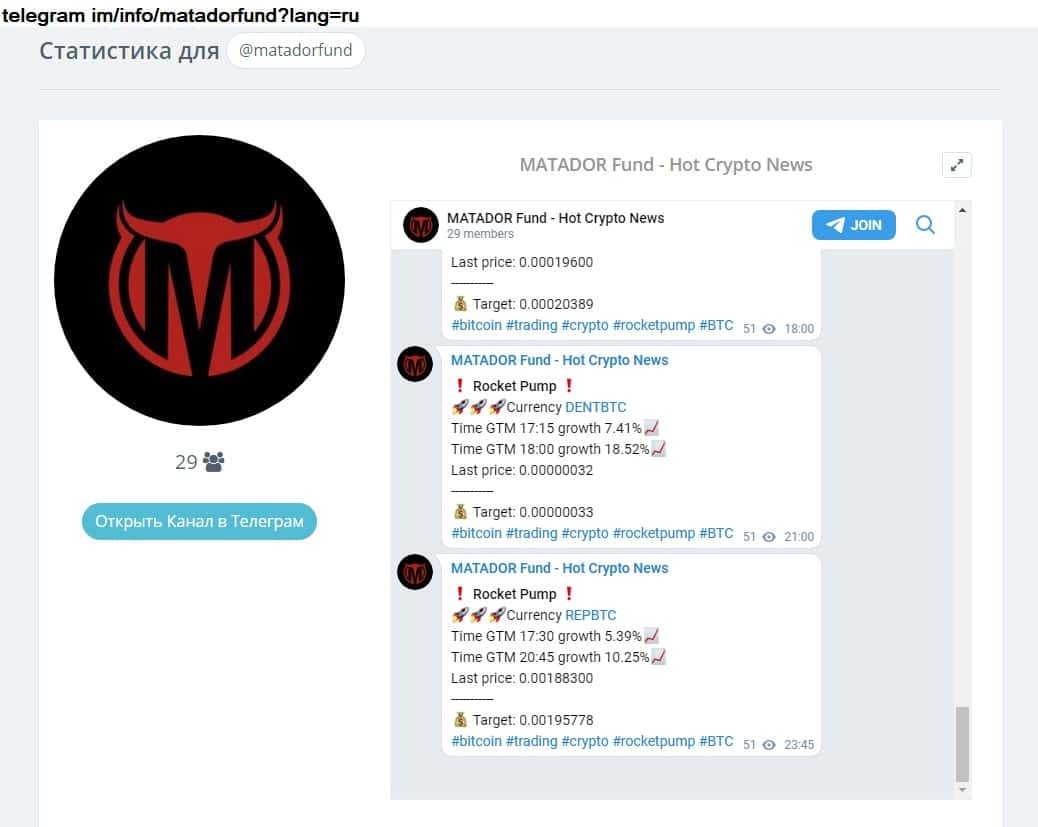Click the scrollbar up arrow in the widget
The image size is (1038, 827).
tap(963, 211)
